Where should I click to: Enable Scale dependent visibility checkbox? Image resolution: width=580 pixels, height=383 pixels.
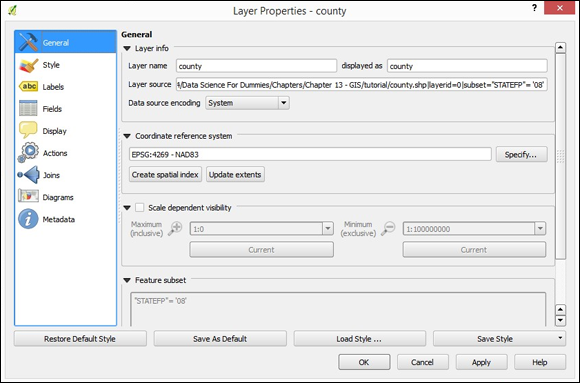tap(139, 208)
